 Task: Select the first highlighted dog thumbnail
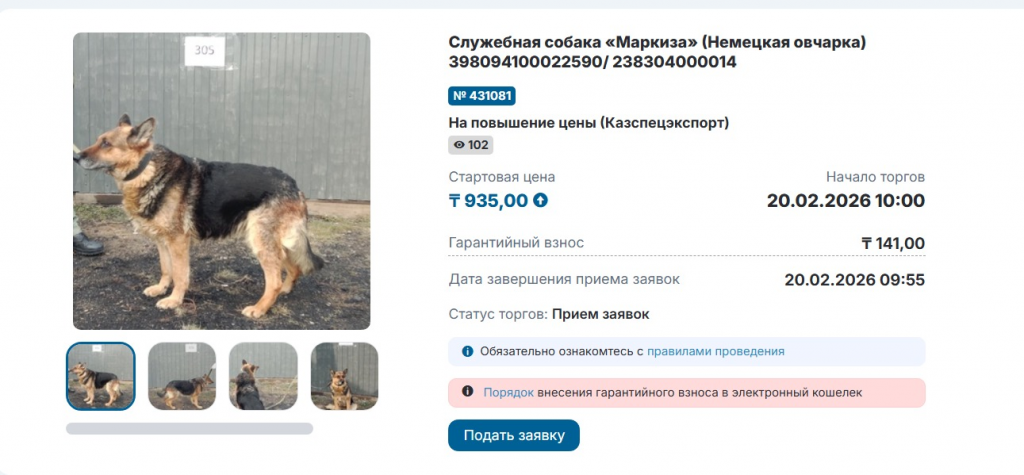[101, 376]
